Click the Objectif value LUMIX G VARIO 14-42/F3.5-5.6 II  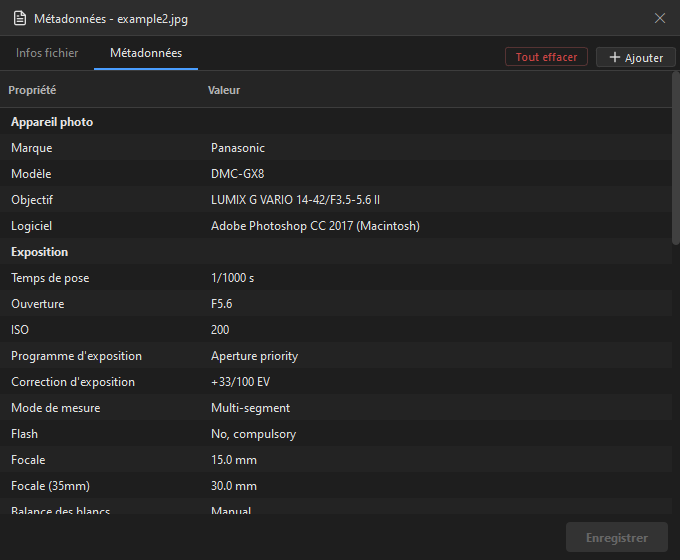(295, 200)
